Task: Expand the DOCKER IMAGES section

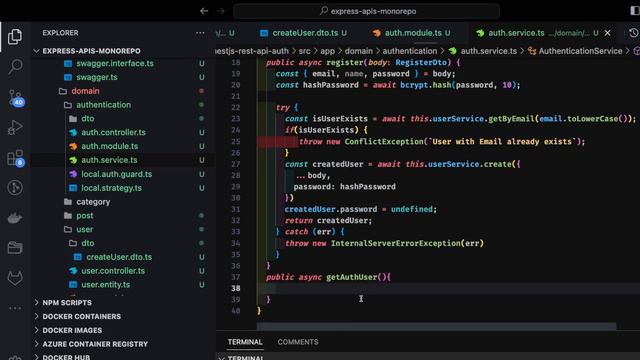Action: [x=72, y=331]
